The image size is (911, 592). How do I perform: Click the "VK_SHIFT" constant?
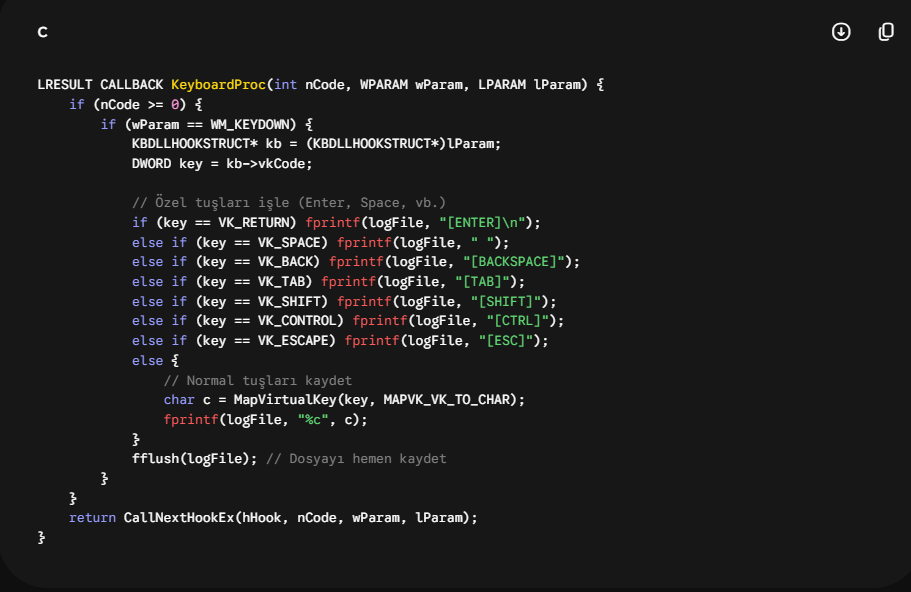click(289, 302)
